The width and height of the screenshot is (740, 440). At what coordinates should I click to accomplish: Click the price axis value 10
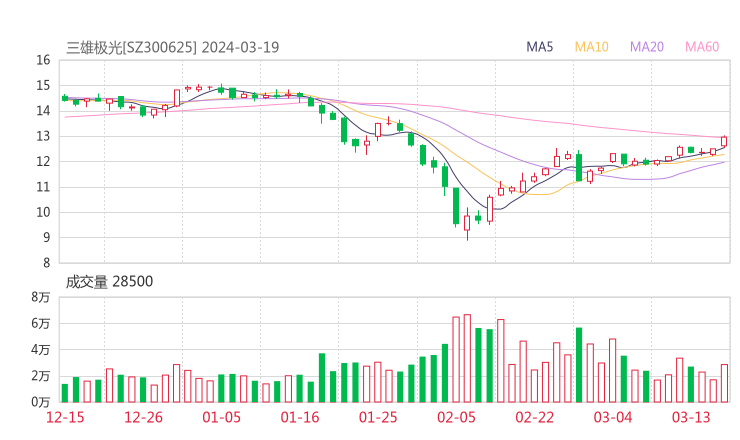click(43, 212)
